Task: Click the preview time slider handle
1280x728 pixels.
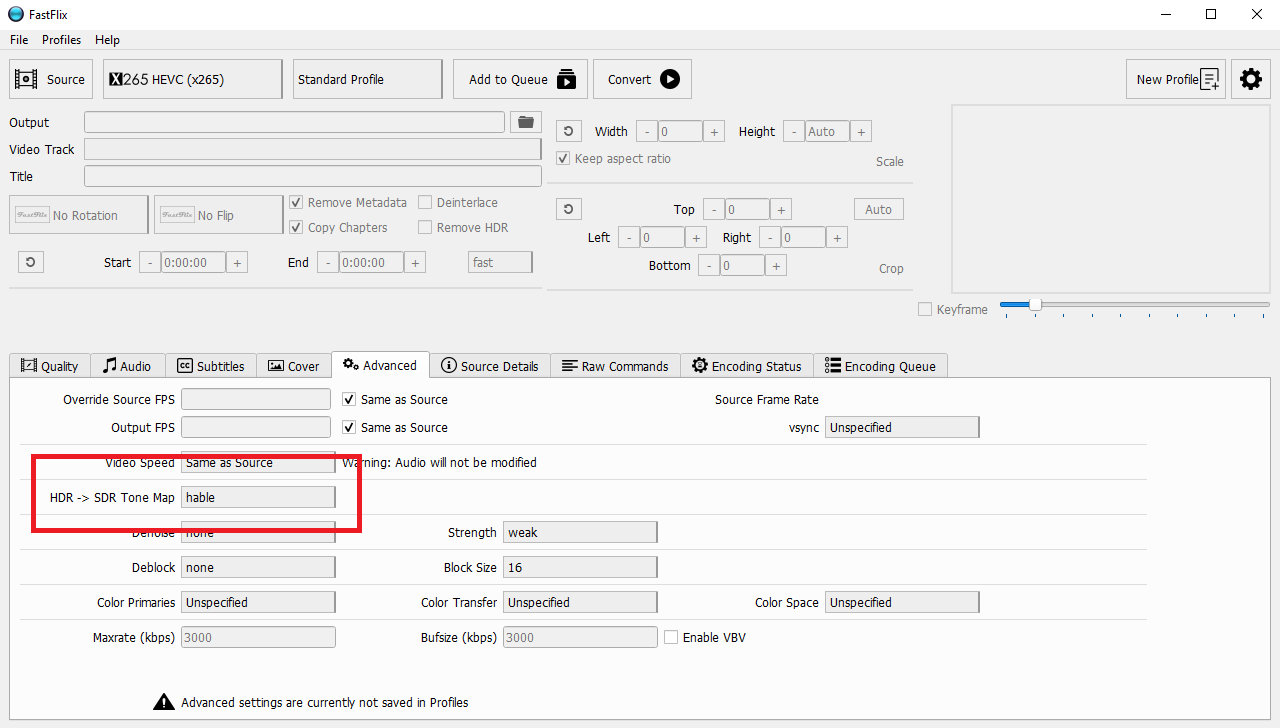Action: click(x=1035, y=304)
